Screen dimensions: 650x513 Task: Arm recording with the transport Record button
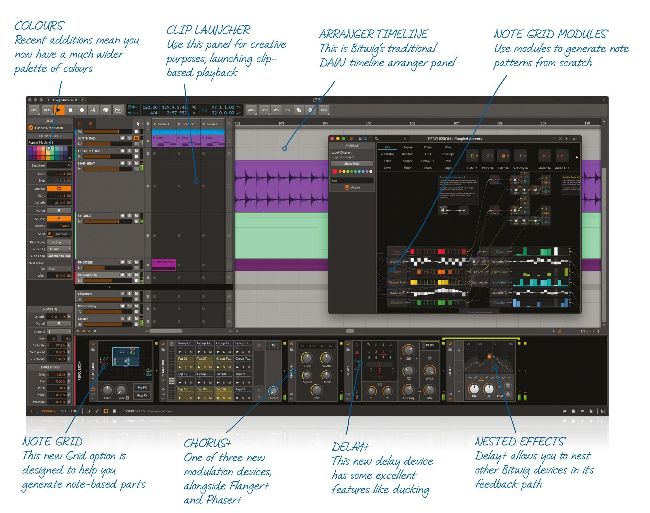(x=82, y=110)
